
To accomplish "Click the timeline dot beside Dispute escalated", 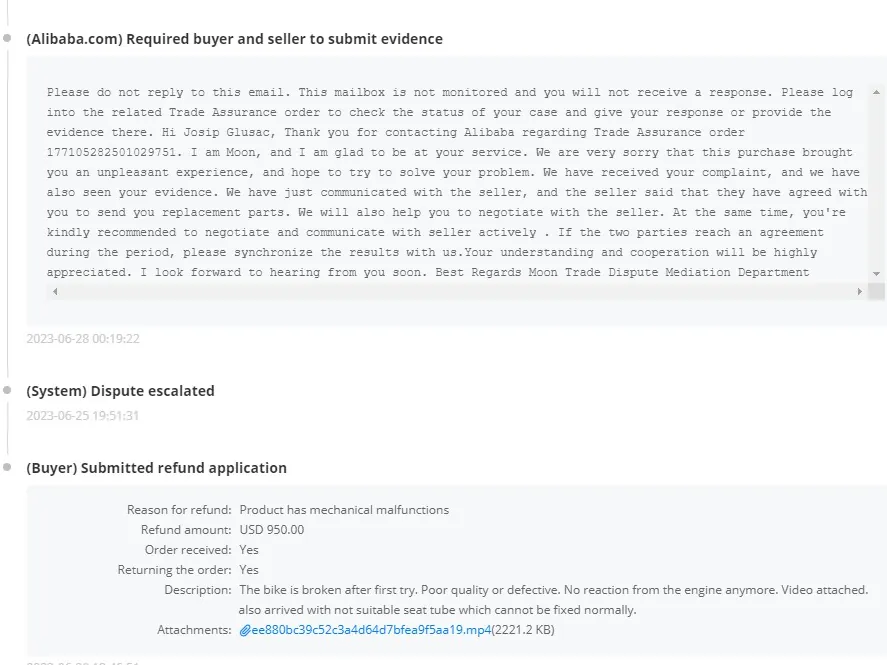I will [7, 391].
